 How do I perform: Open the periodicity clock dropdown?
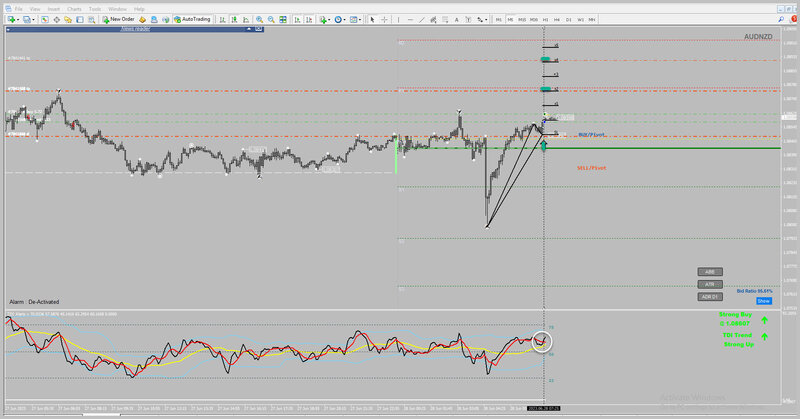pos(339,19)
